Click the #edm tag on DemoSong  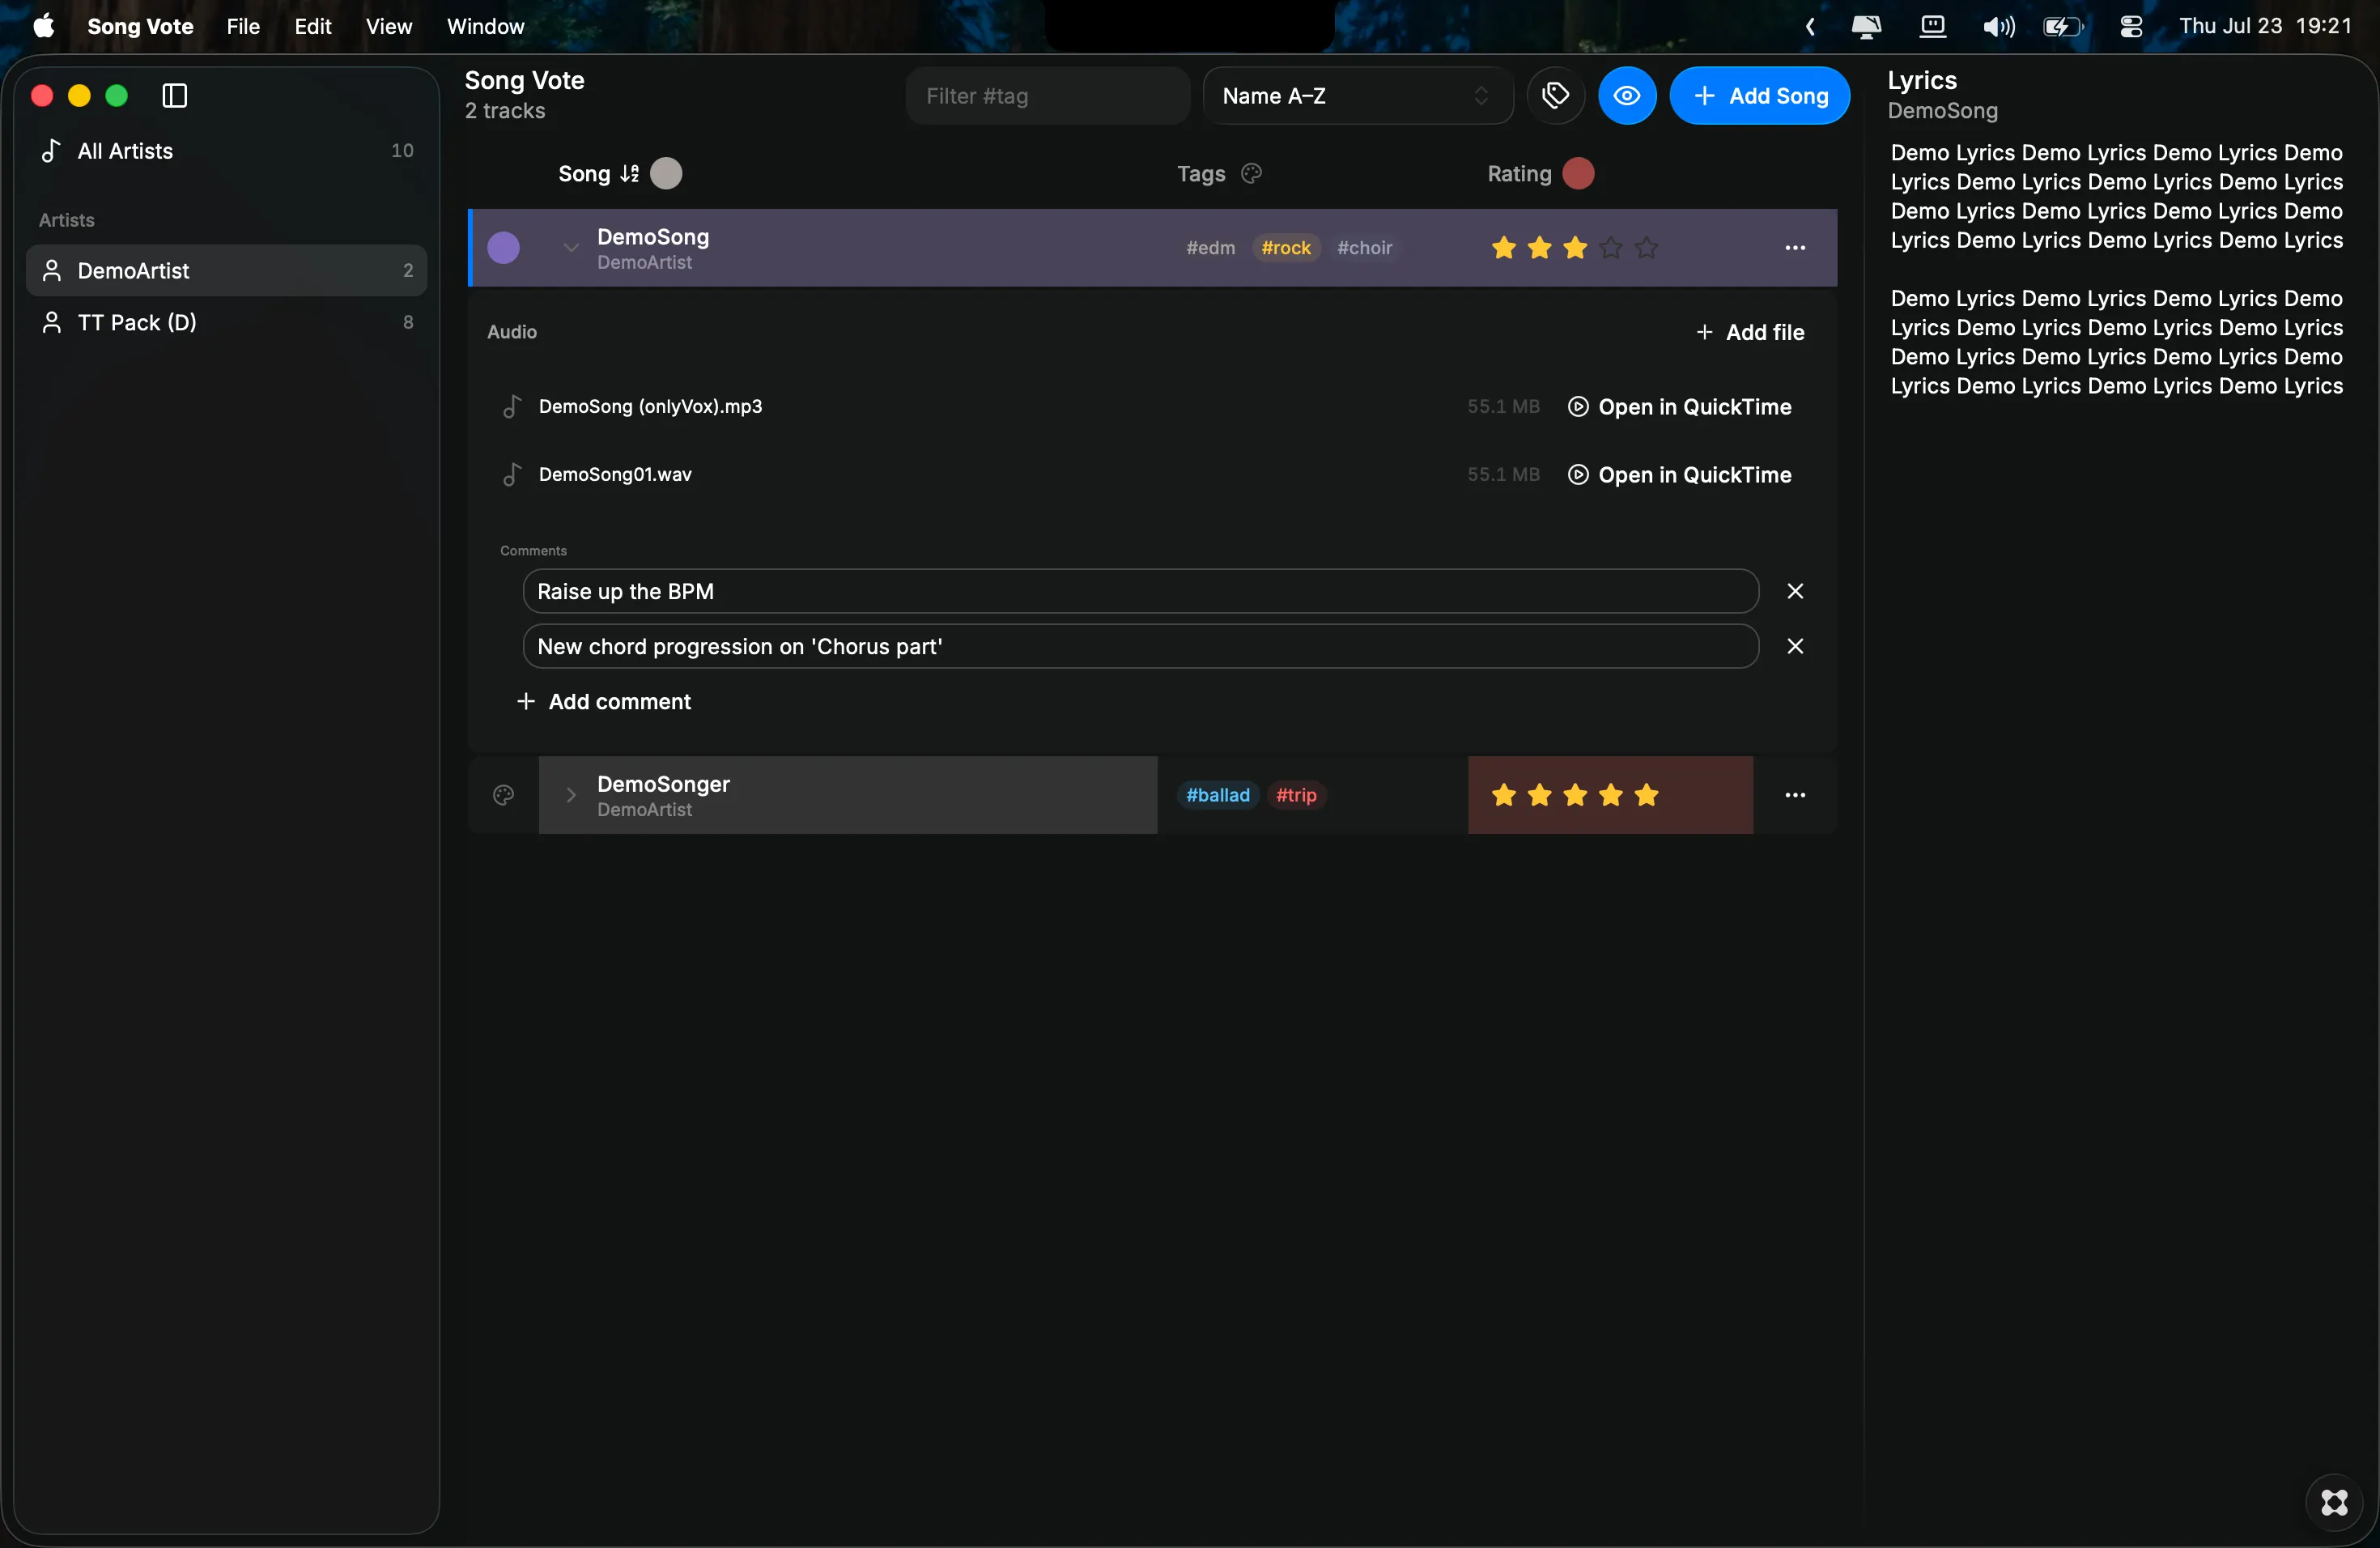tap(1210, 248)
